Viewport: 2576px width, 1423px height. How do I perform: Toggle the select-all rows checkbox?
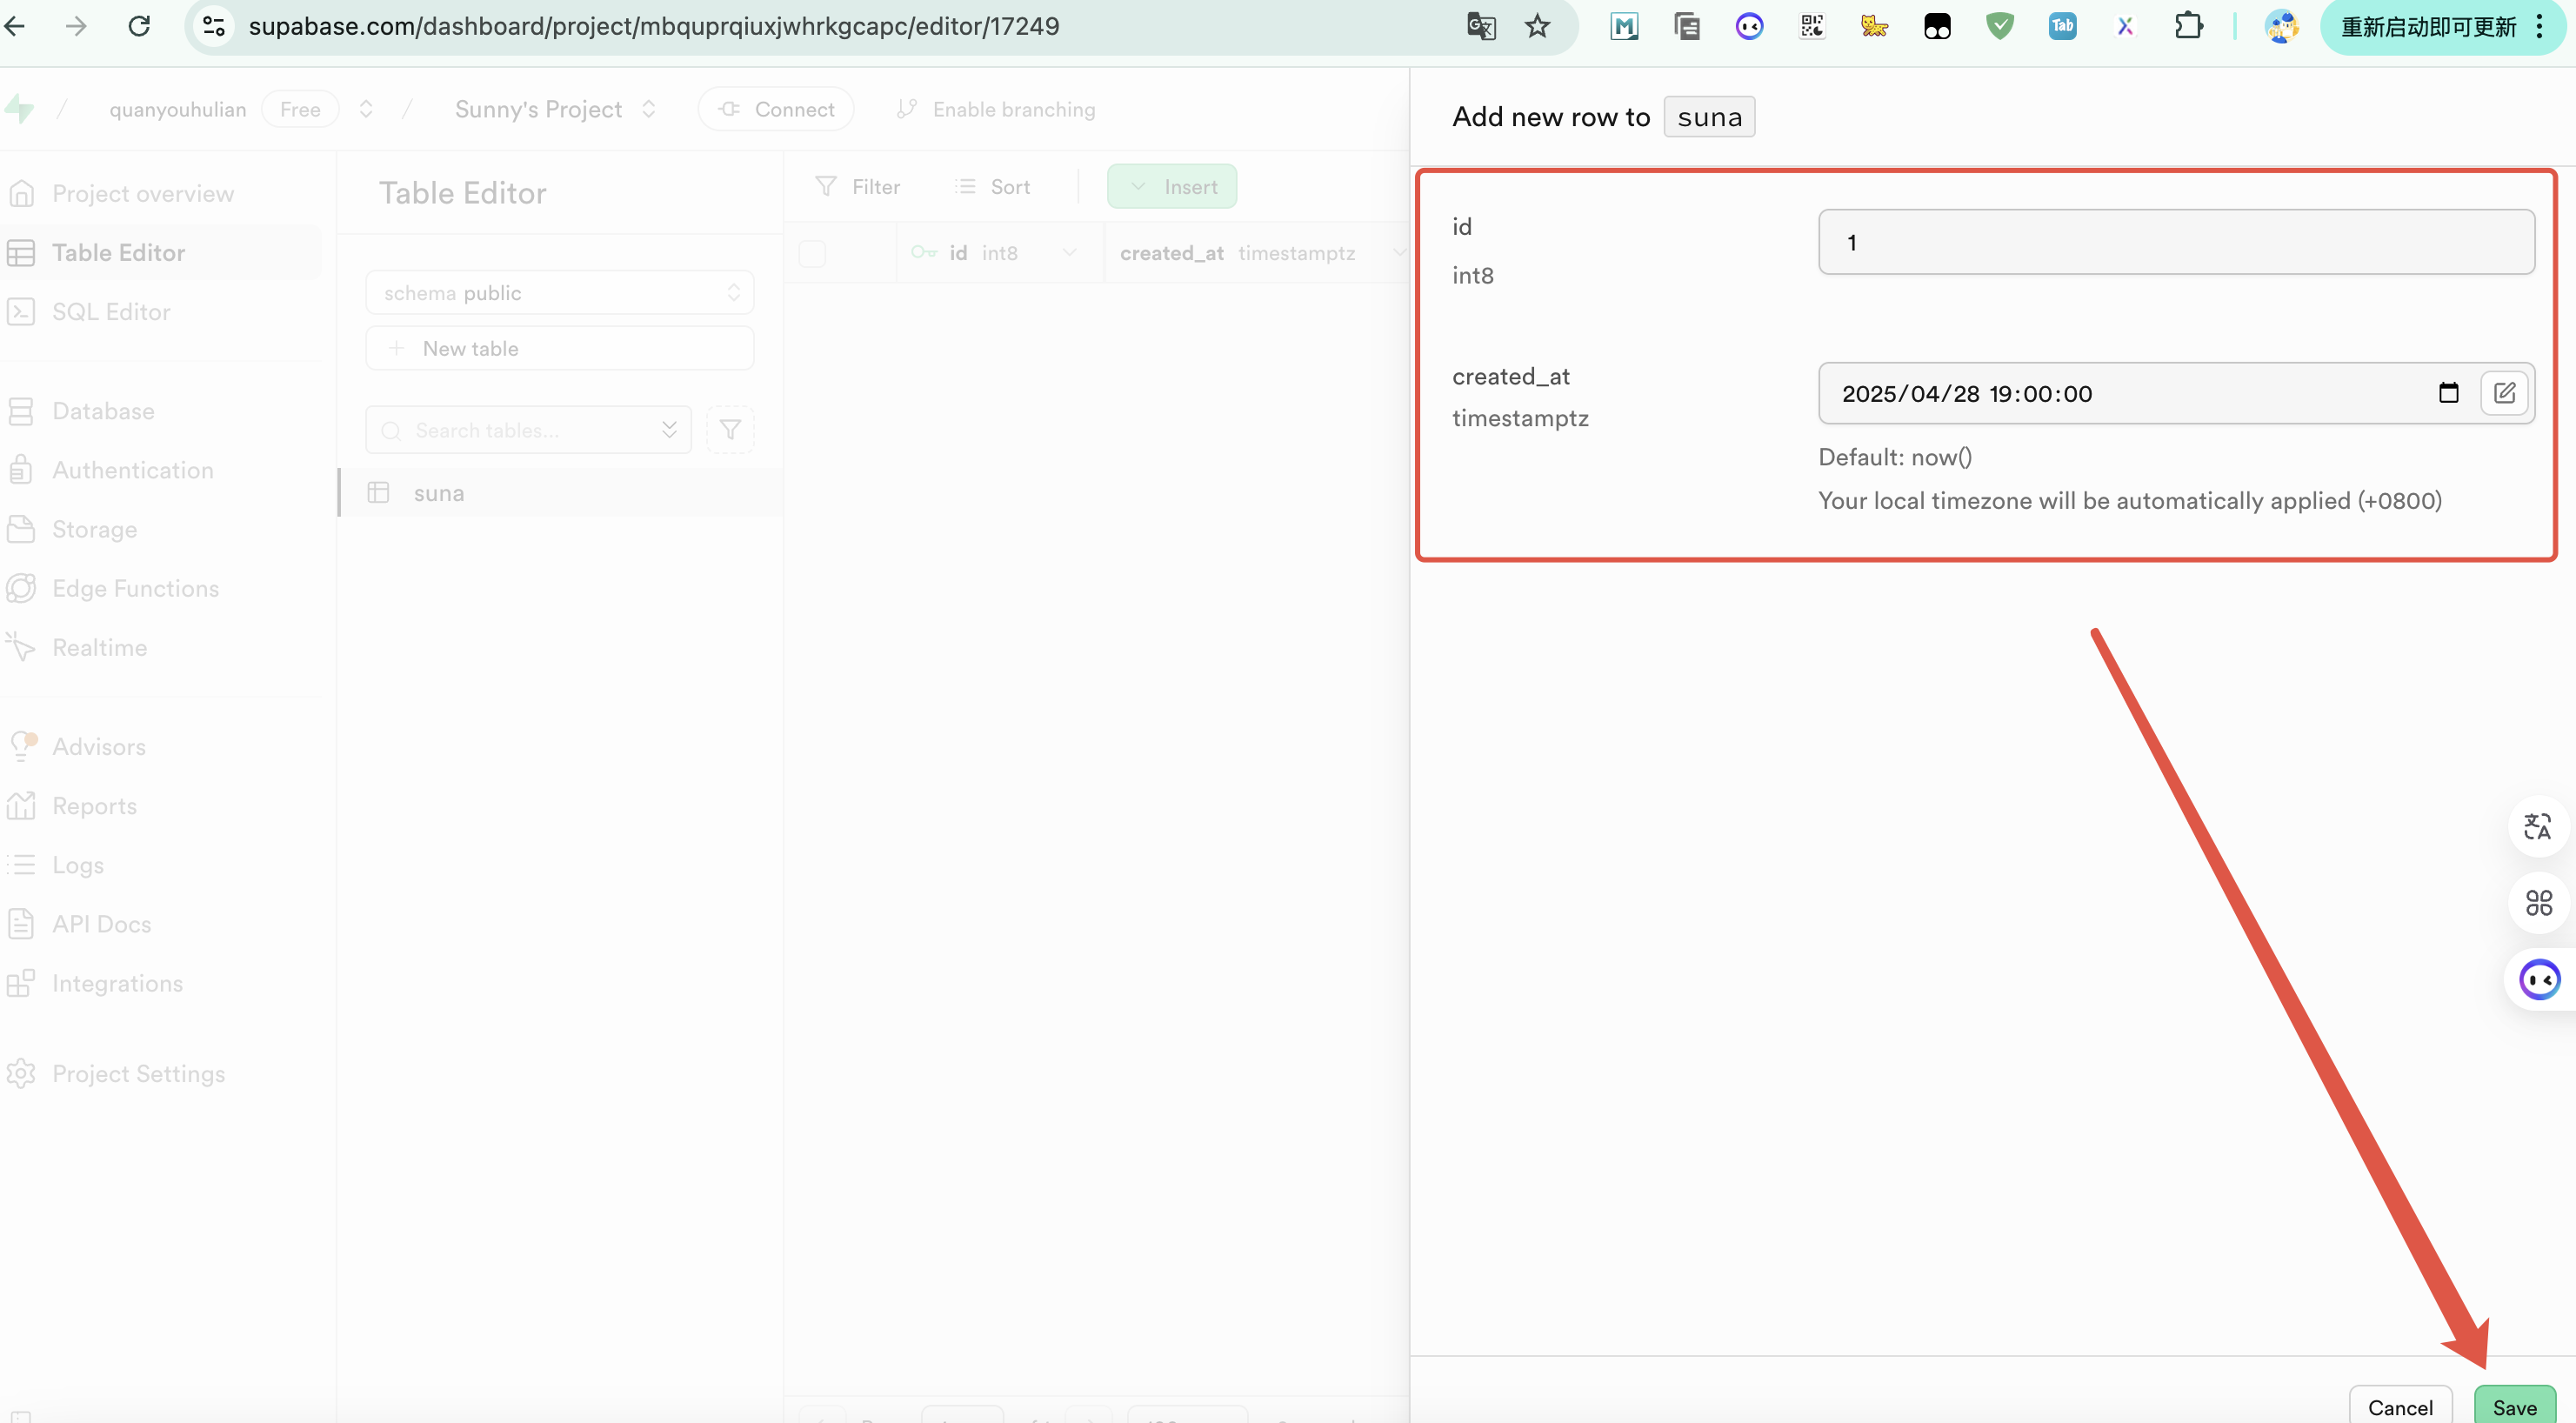point(812,253)
